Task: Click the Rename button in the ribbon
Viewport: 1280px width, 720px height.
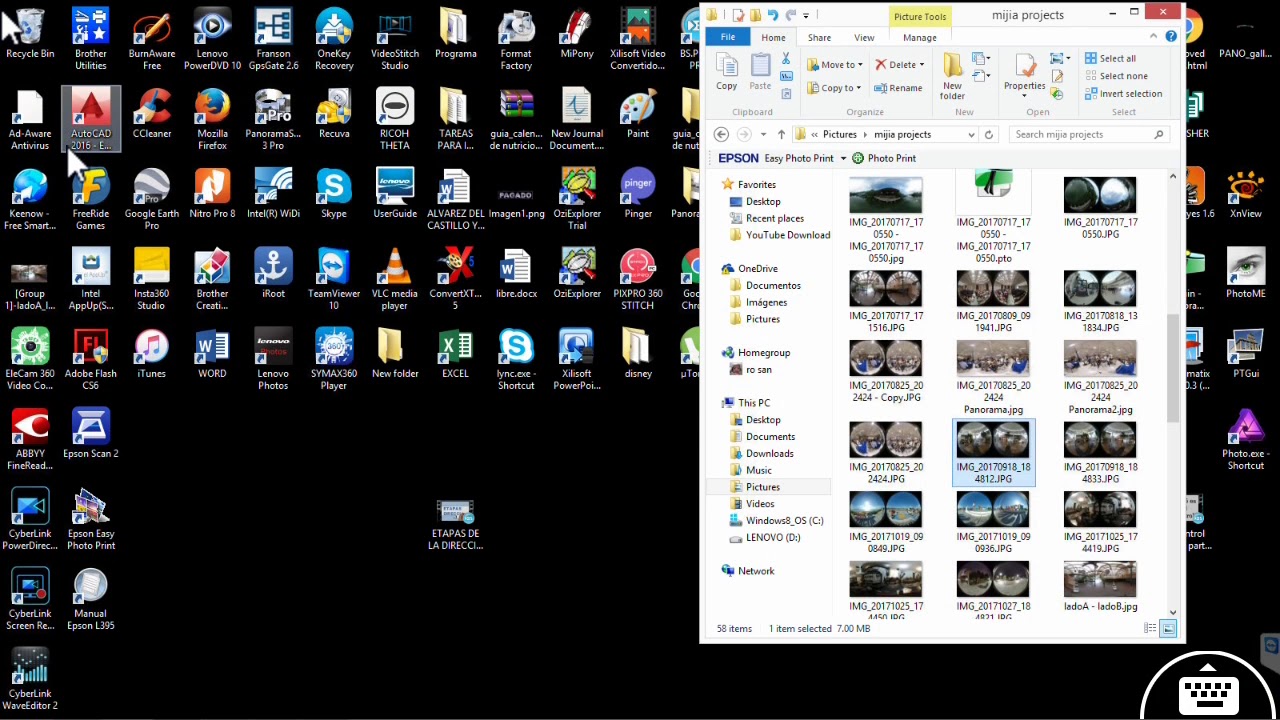Action: (897, 88)
